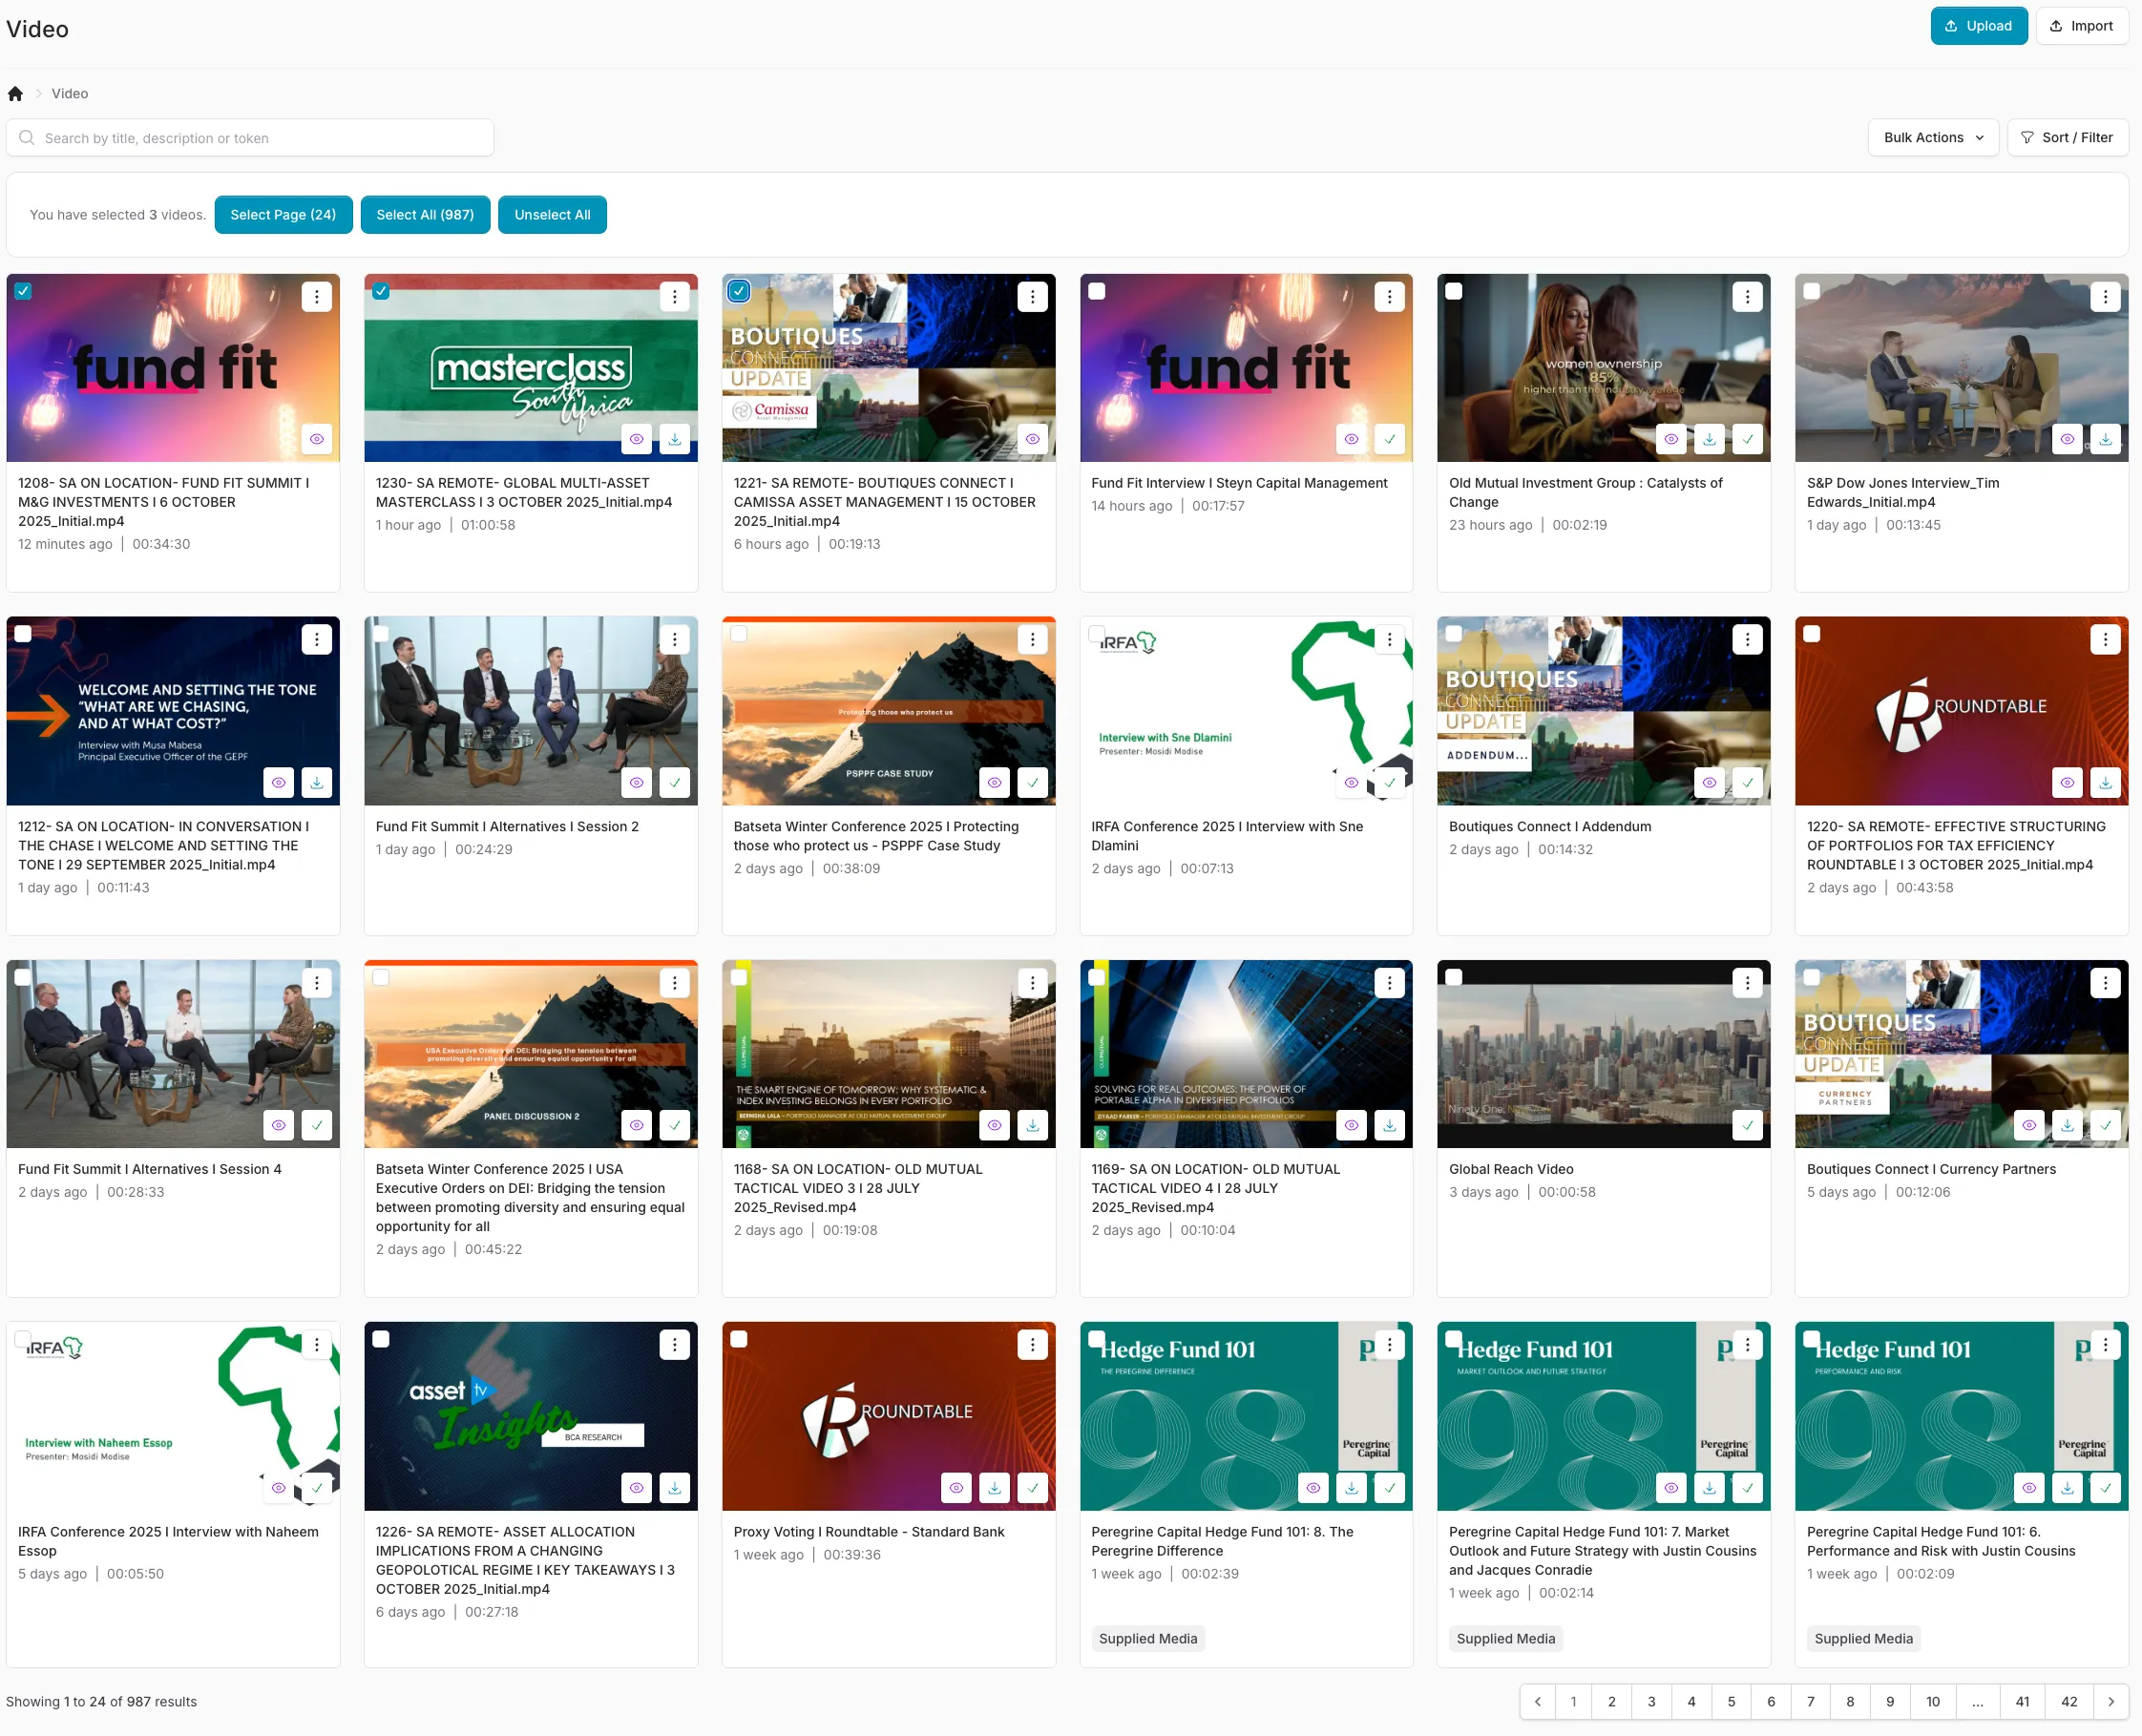
Task: Open three-dot menu on Global Reach Video
Action: 1747,983
